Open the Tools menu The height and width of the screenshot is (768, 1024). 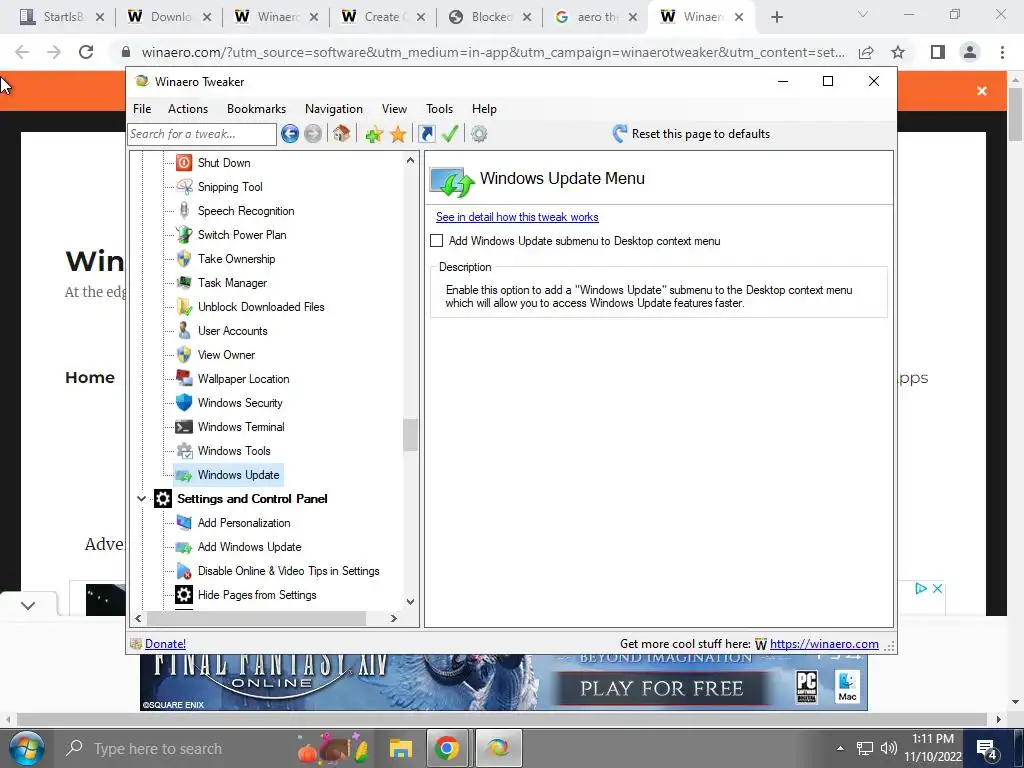440,108
